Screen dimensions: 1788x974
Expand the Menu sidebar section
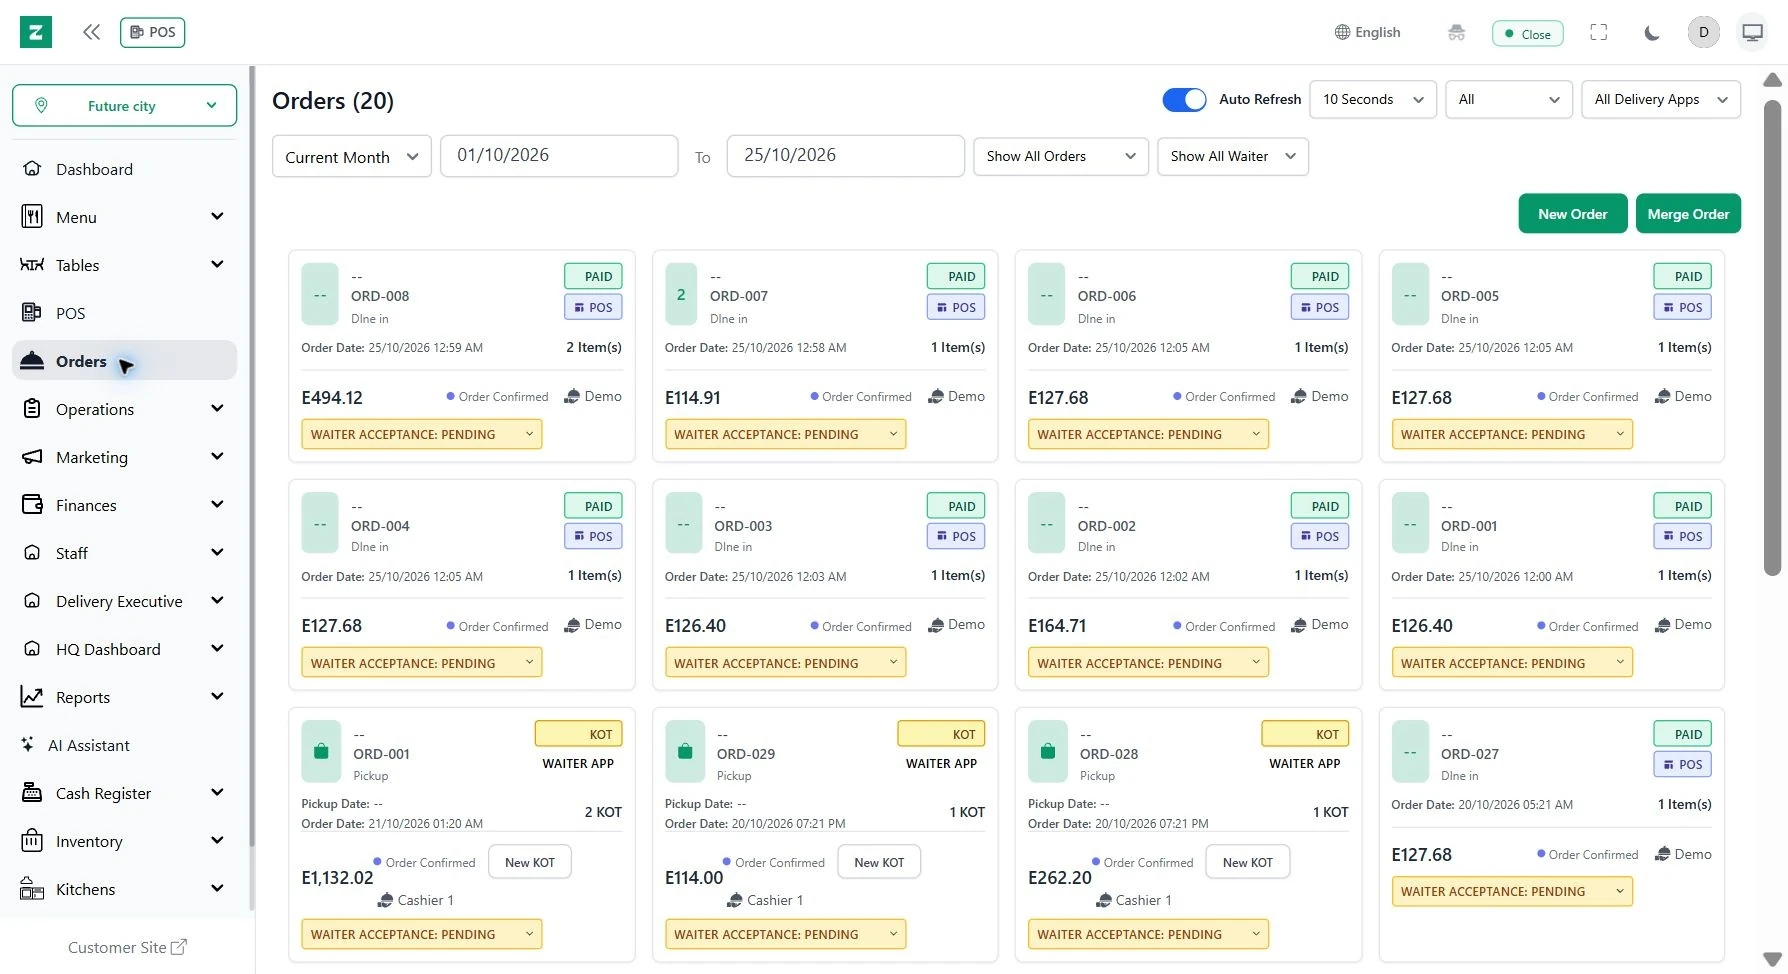coord(124,217)
